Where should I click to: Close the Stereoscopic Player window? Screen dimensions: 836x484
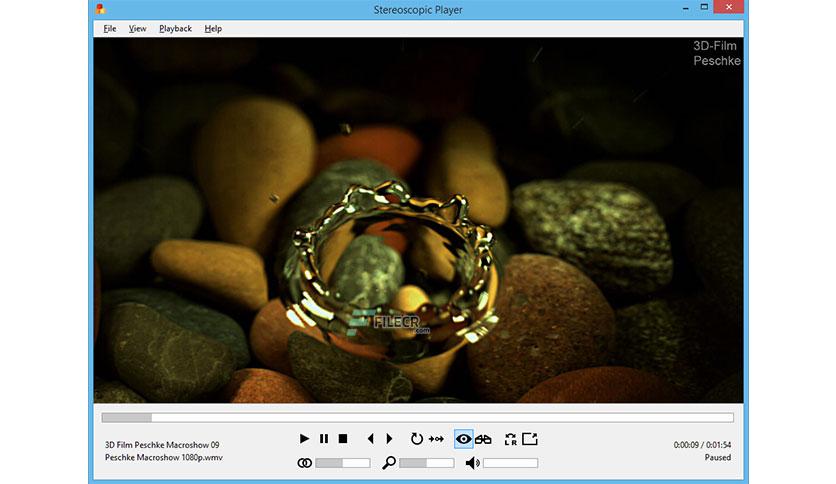click(x=728, y=7)
